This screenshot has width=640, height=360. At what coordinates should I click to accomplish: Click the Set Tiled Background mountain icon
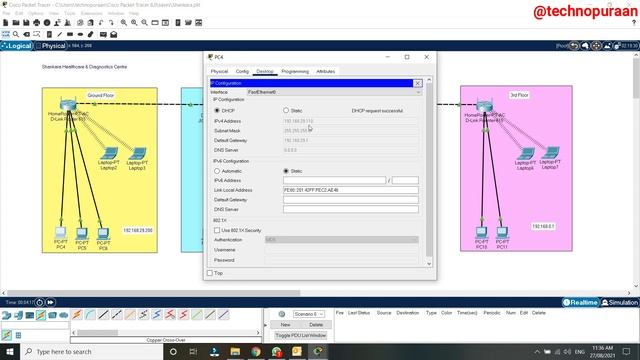pyautogui.click(x=607, y=46)
